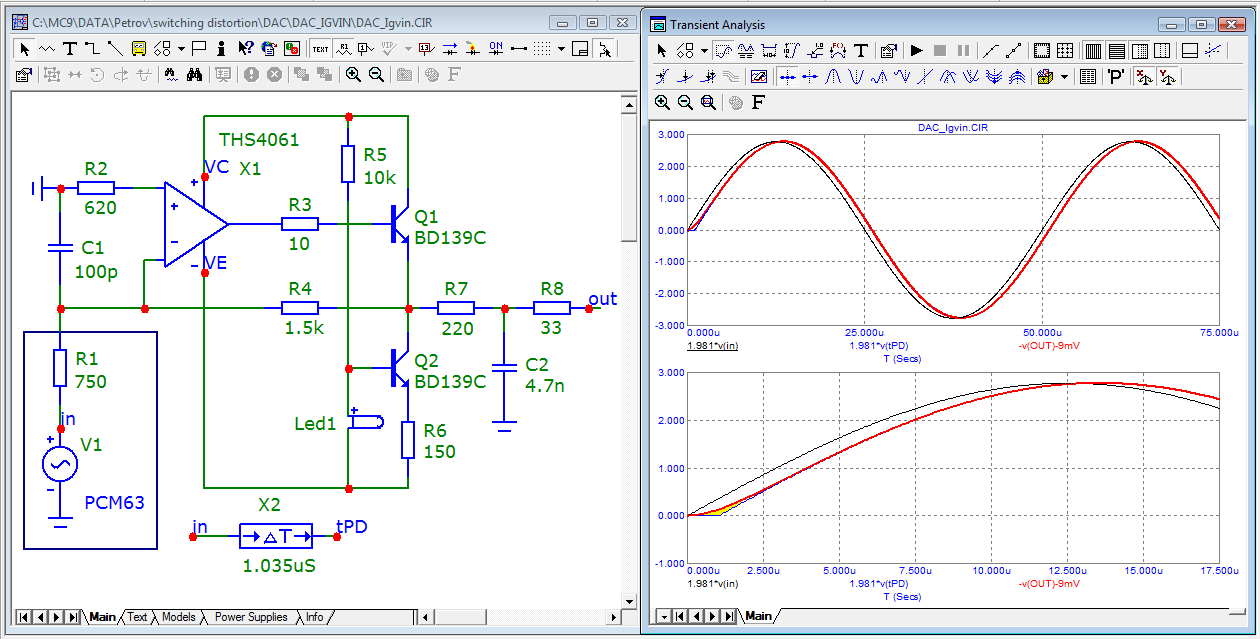This screenshot has height=639, width=1260.
Task: Activate the context Help pointer tool
Action: (245, 48)
